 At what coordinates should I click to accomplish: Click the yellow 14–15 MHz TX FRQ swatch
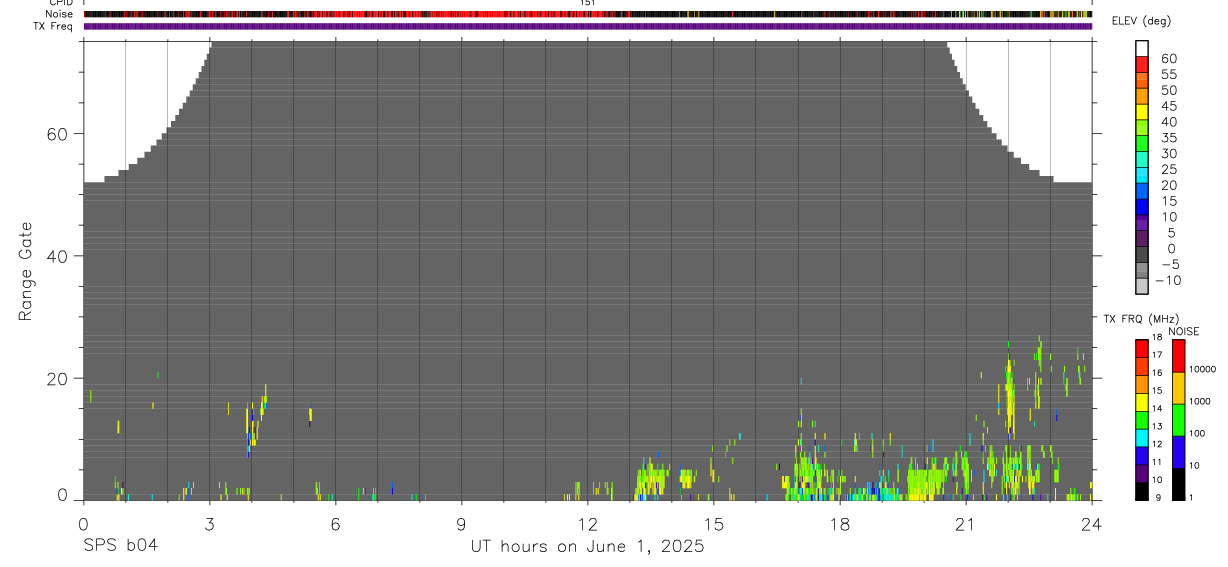pos(1141,402)
